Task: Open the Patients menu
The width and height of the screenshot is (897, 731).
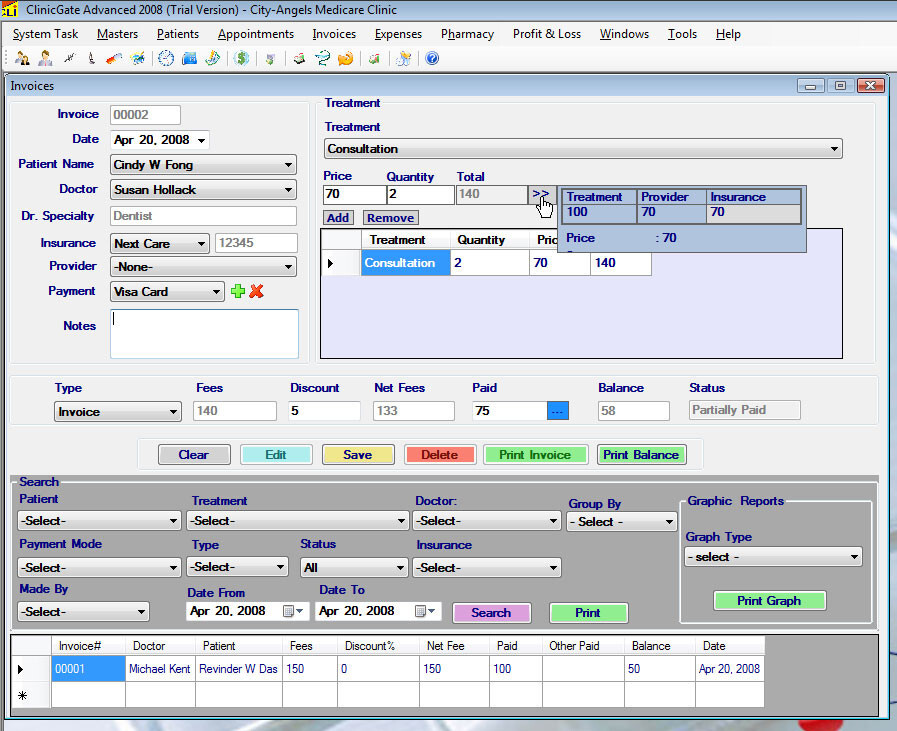Action: click(178, 34)
